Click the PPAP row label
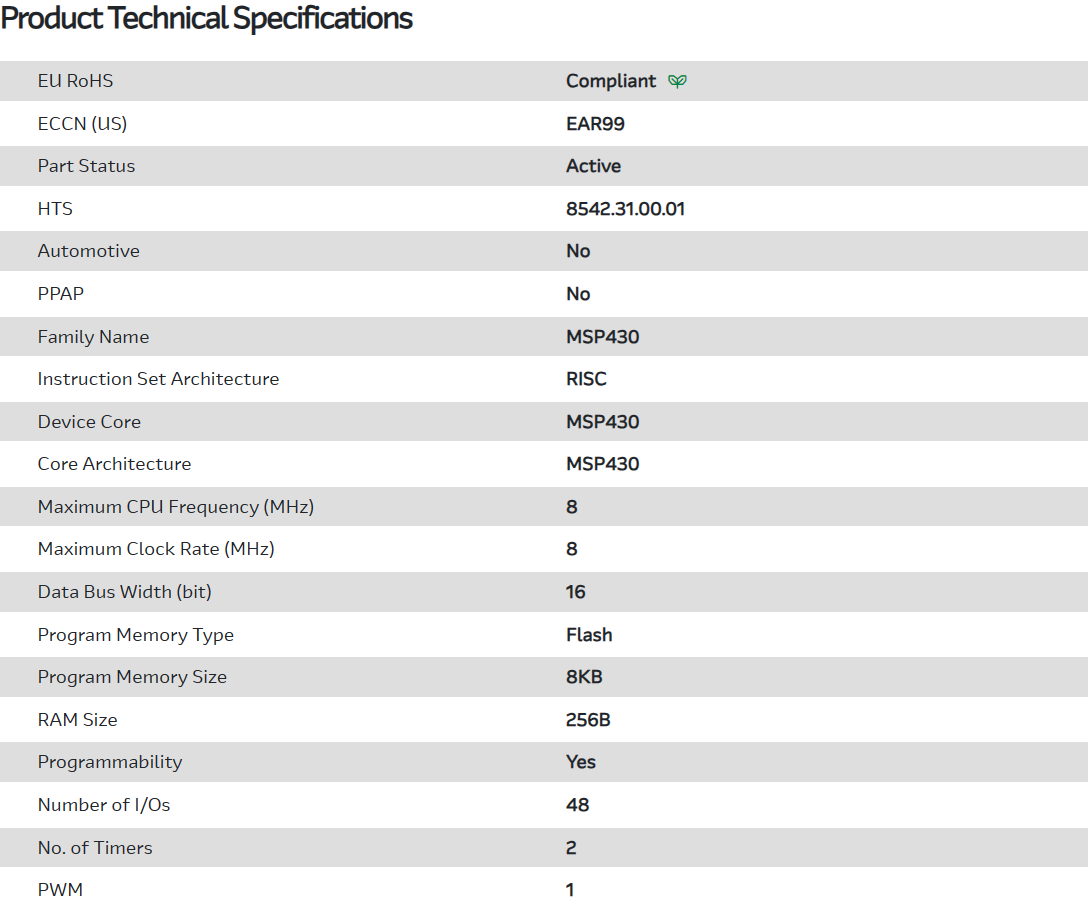The width and height of the screenshot is (1088, 908). tap(62, 294)
